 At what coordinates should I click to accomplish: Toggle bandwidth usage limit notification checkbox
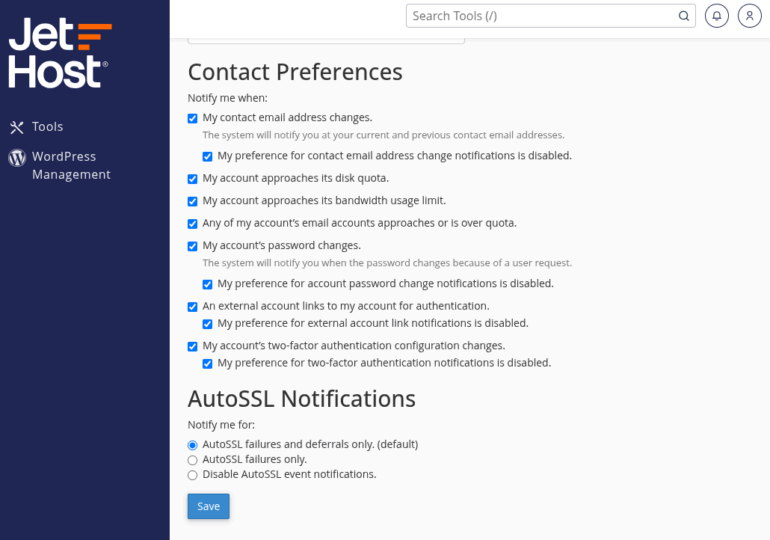pos(193,201)
